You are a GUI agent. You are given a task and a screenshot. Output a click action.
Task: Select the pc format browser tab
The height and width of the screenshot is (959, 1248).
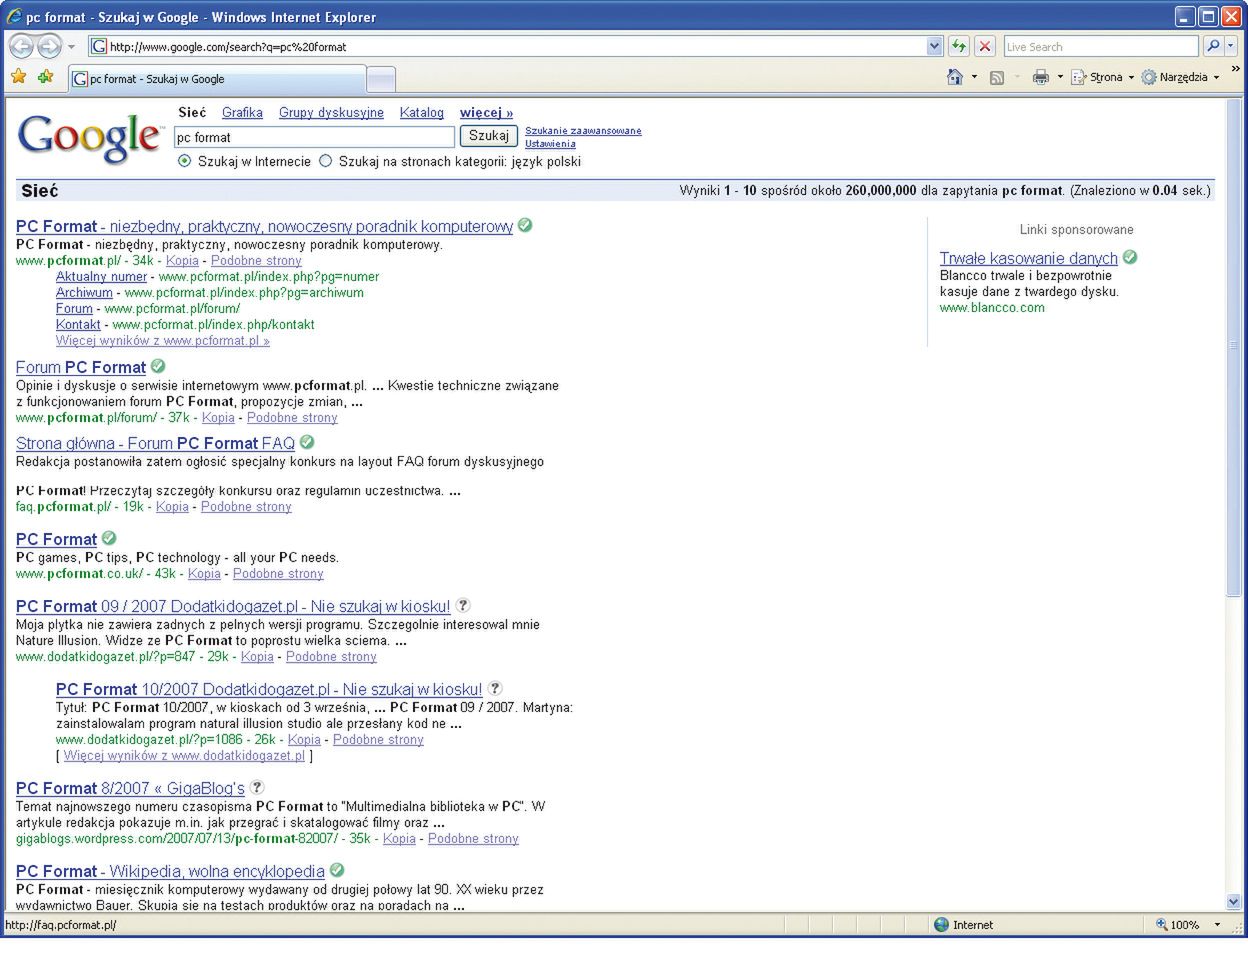217,79
